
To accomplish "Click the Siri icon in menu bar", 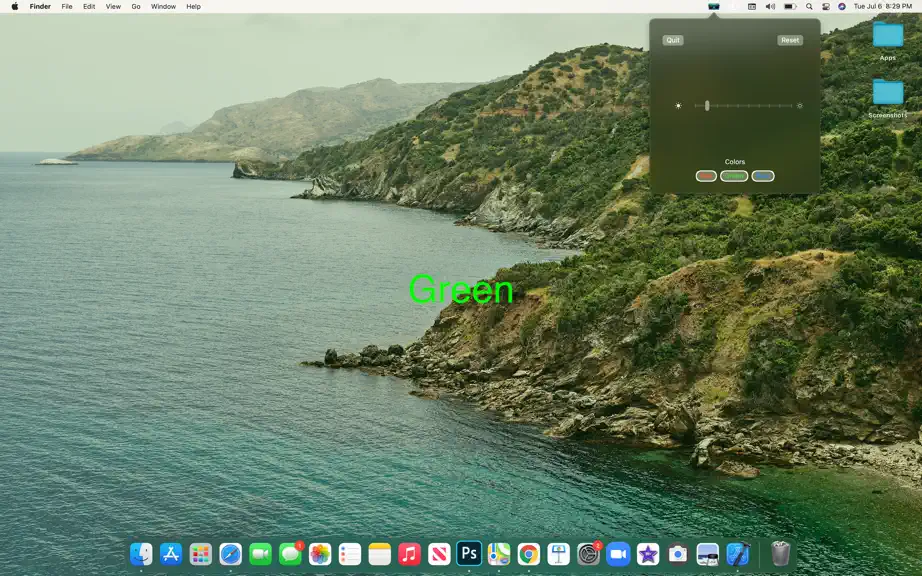I will (841, 6).
